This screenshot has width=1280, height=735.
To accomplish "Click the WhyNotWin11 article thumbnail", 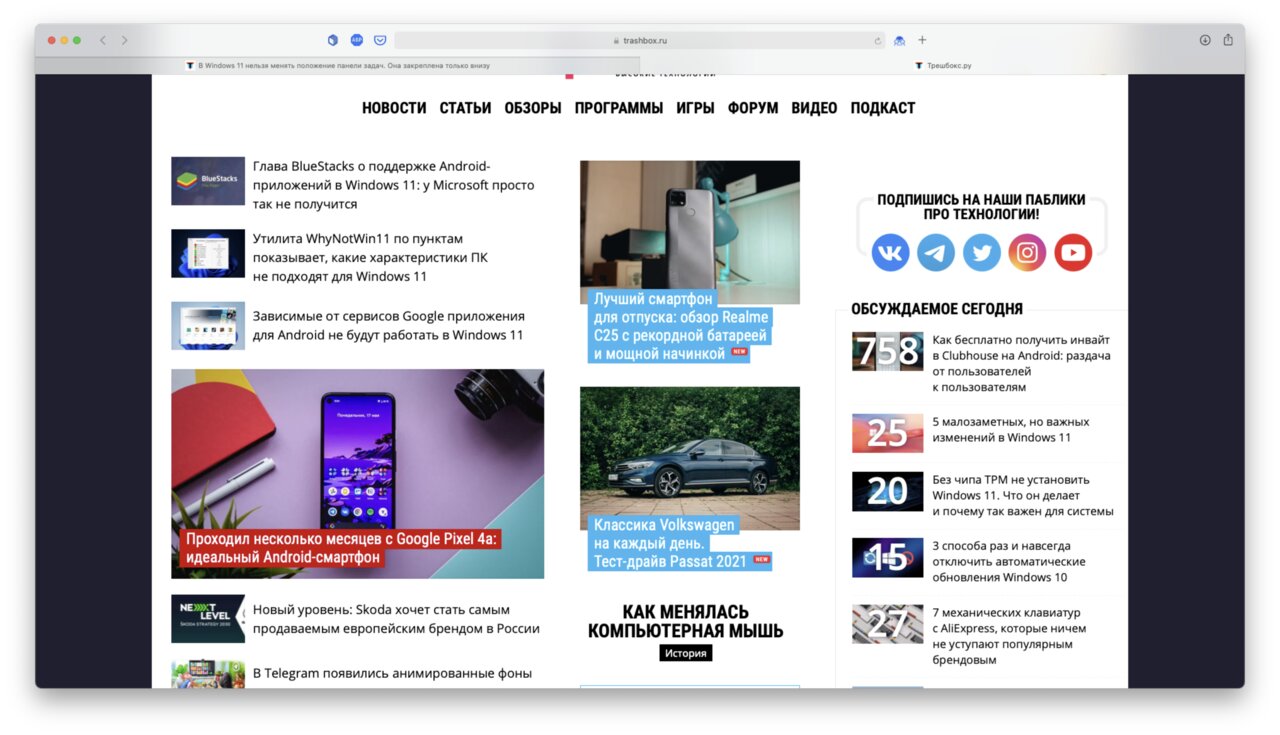I will click(208, 253).
